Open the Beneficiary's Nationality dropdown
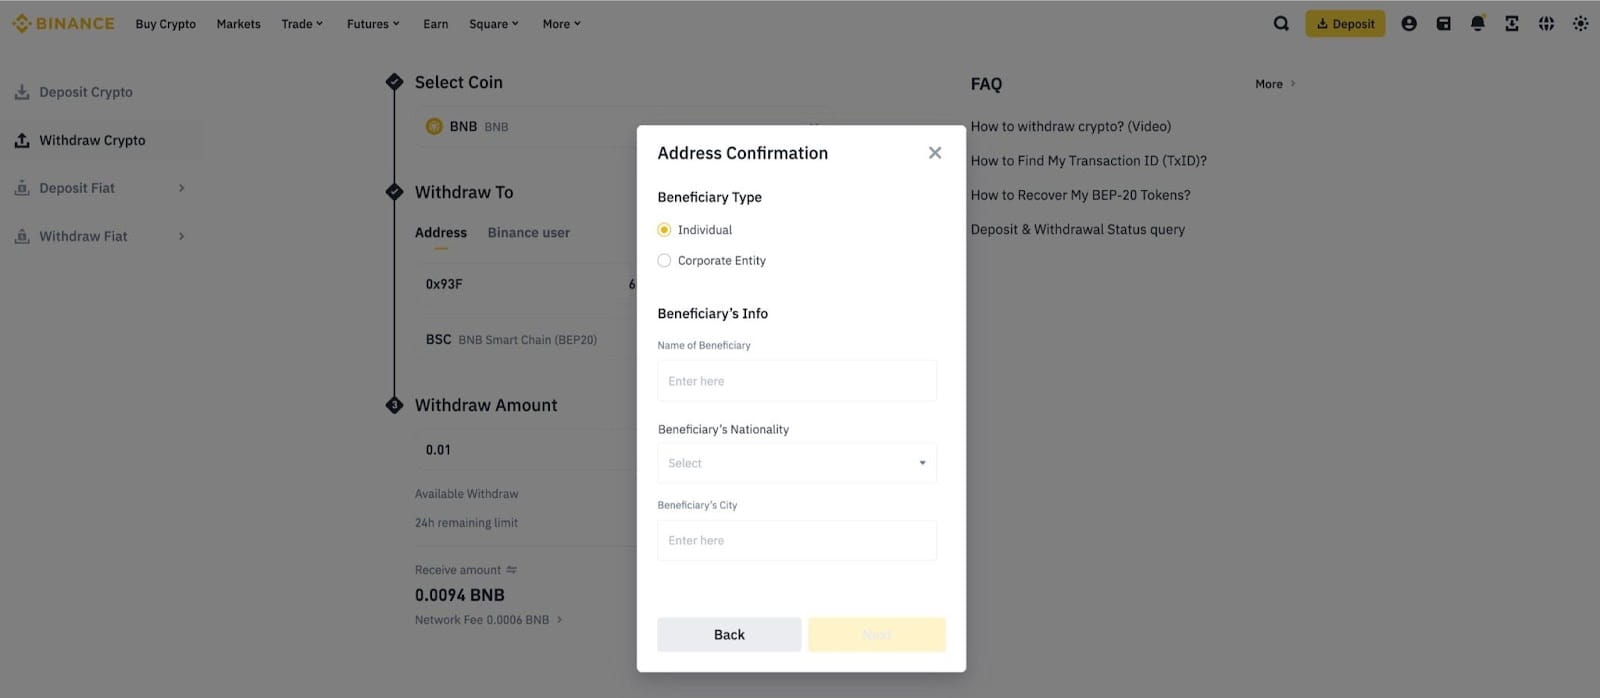The width and height of the screenshot is (1600, 698). pos(797,463)
